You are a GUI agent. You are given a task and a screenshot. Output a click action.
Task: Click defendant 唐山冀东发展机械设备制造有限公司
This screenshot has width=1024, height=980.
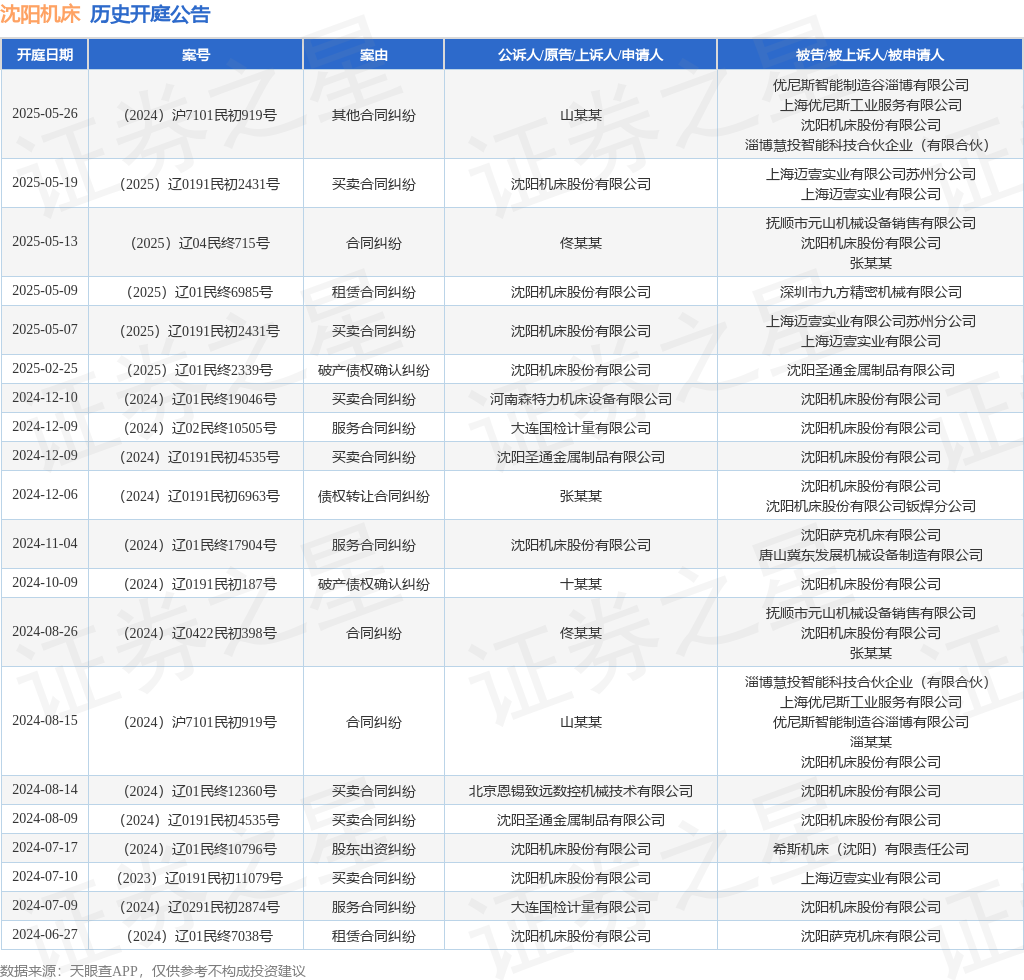[x=871, y=555]
